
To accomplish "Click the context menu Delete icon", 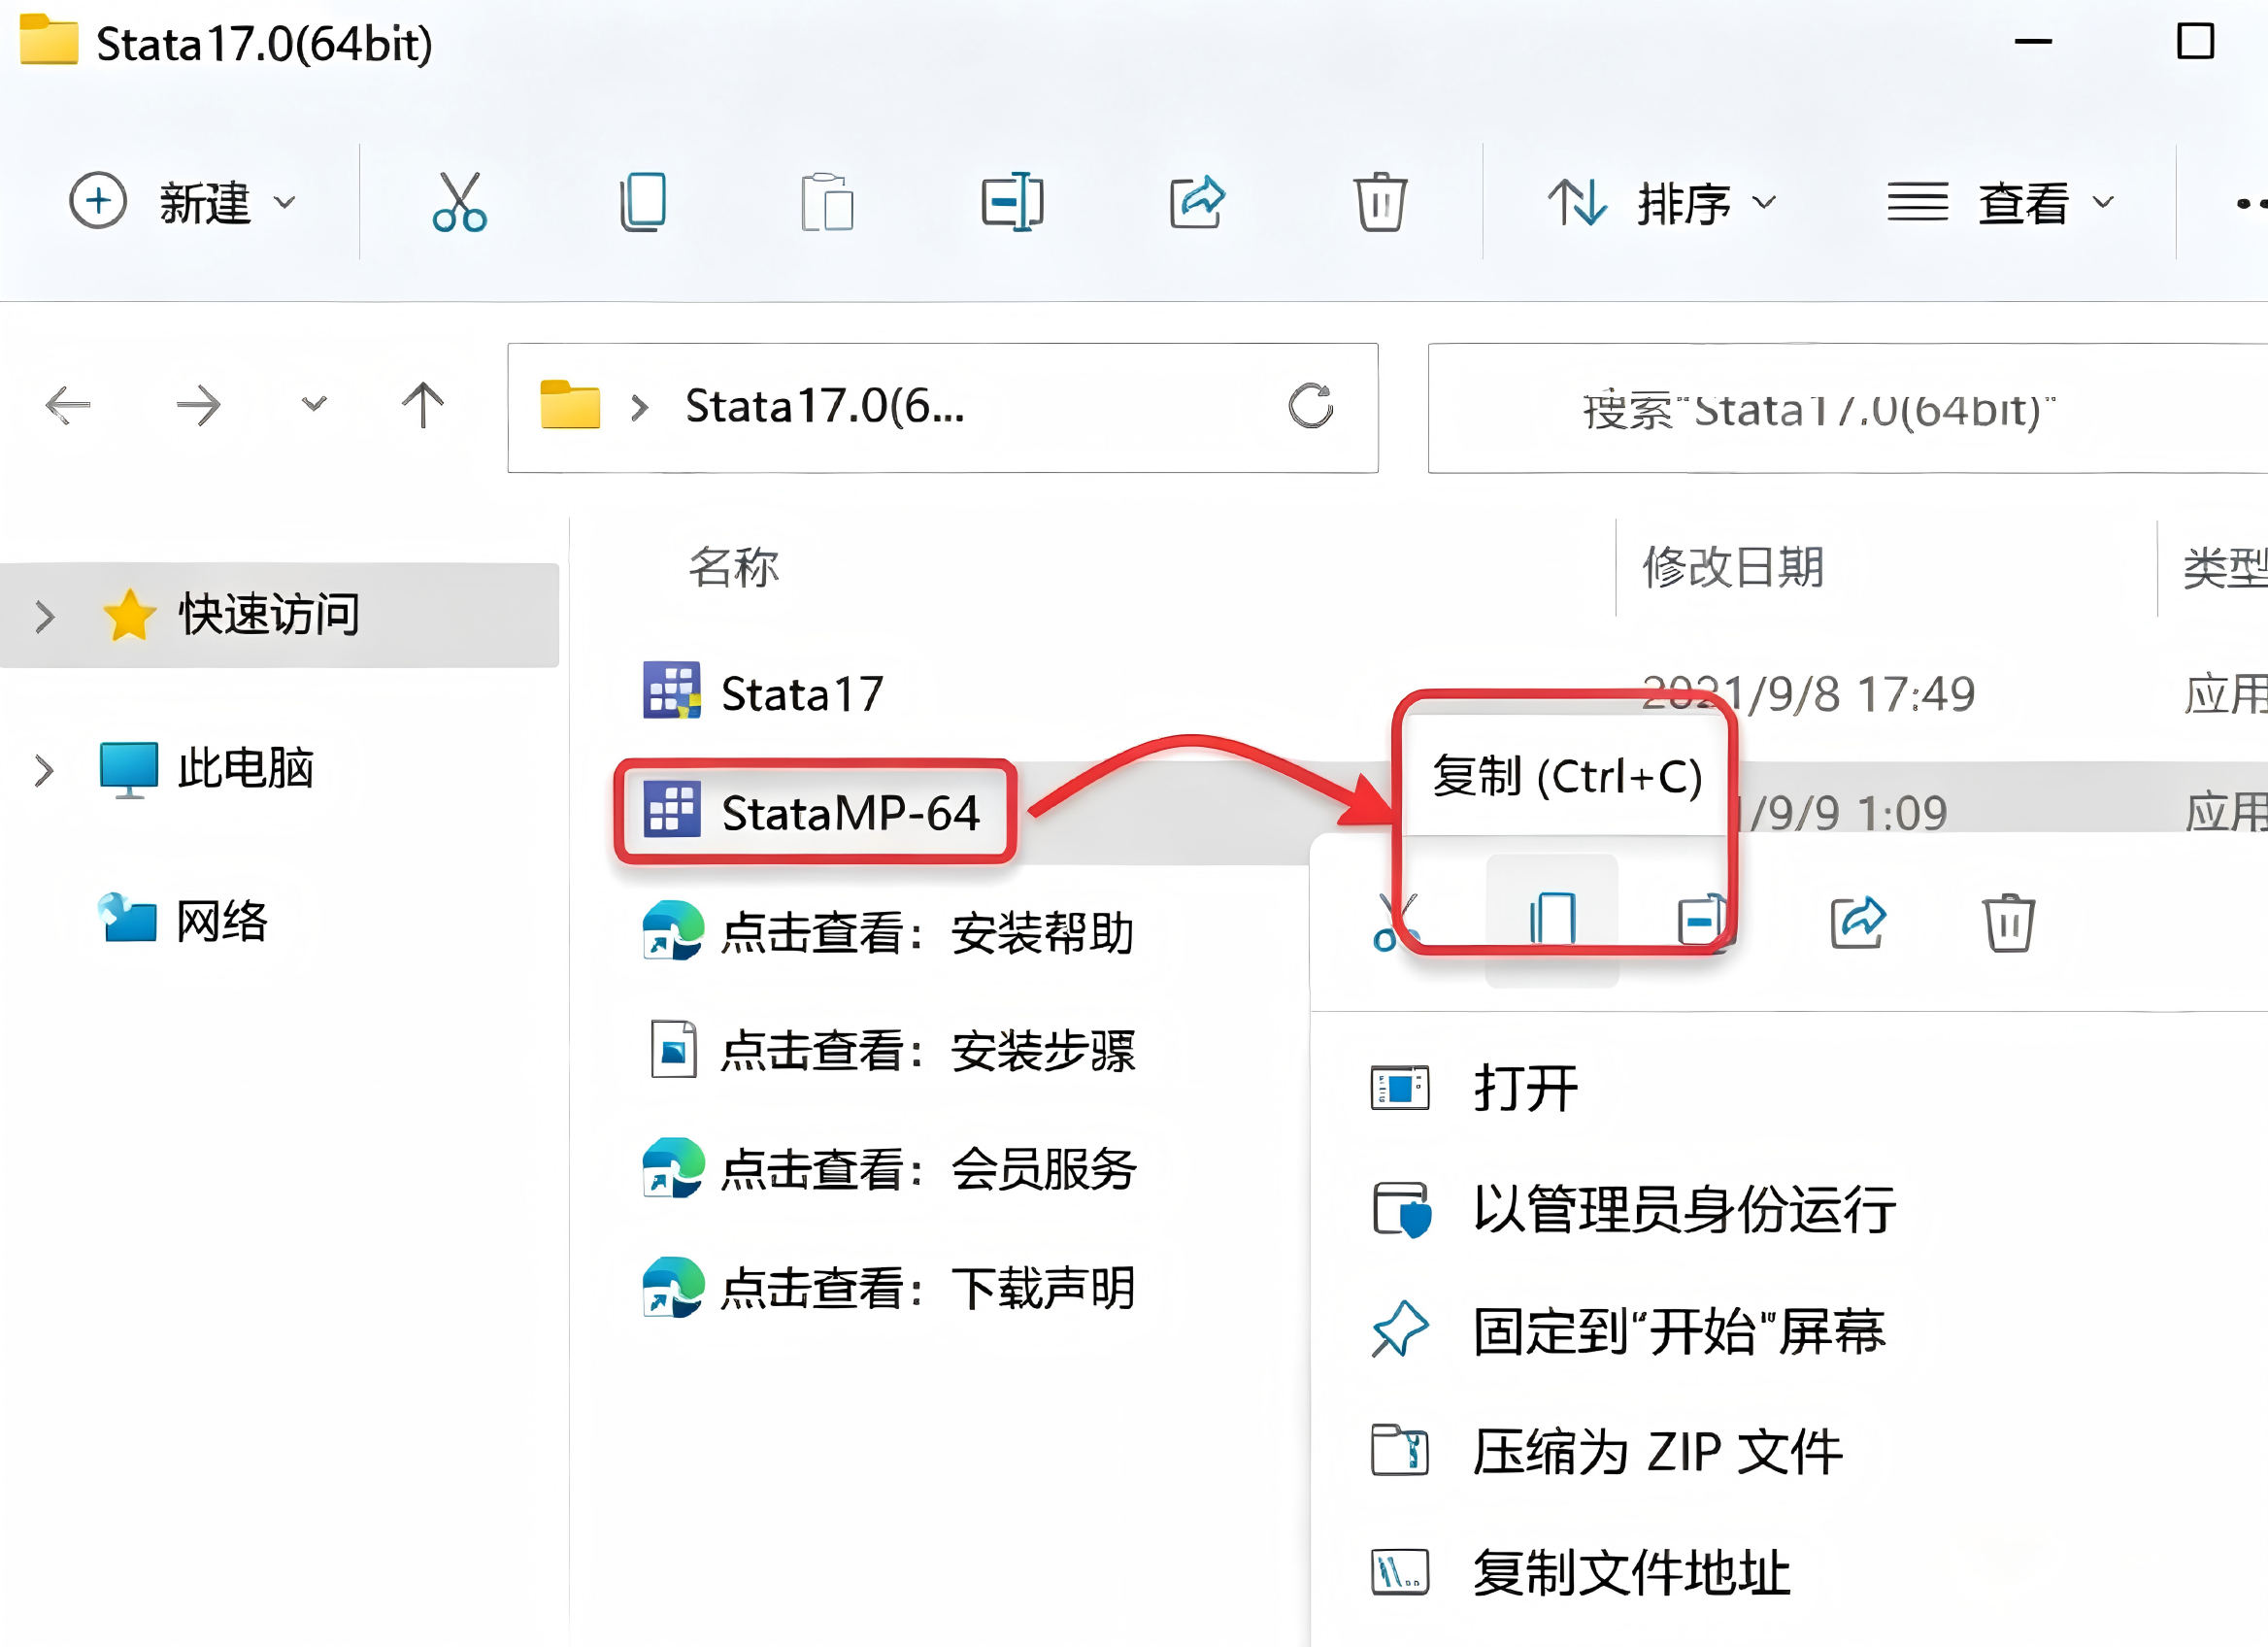I will click(2009, 921).
